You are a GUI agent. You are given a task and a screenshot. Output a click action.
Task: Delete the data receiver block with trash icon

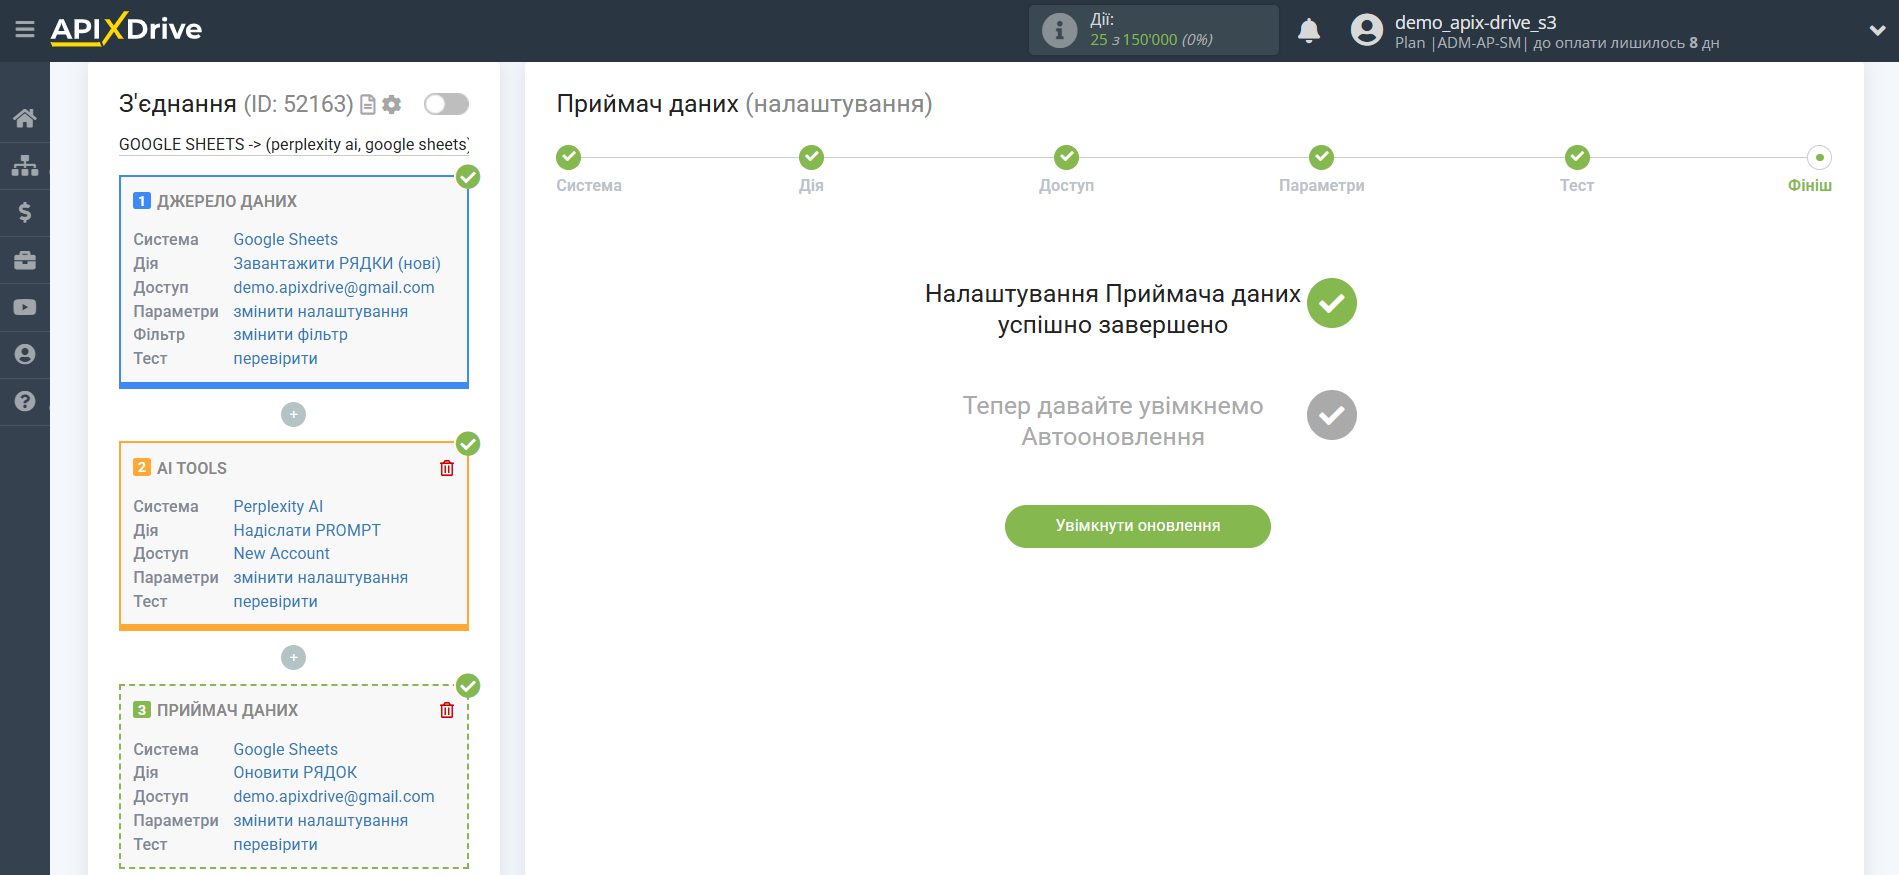[x=447, y=710]
